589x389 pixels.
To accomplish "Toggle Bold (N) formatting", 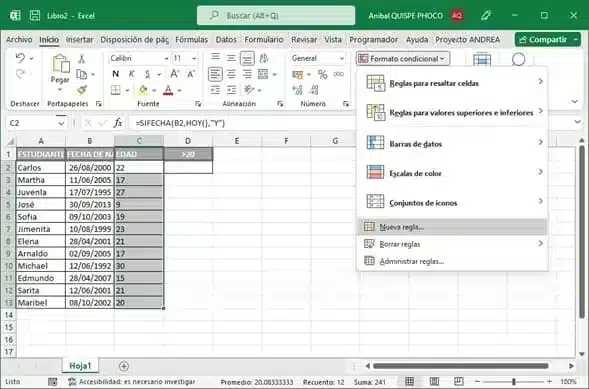I will click(116, 74).
